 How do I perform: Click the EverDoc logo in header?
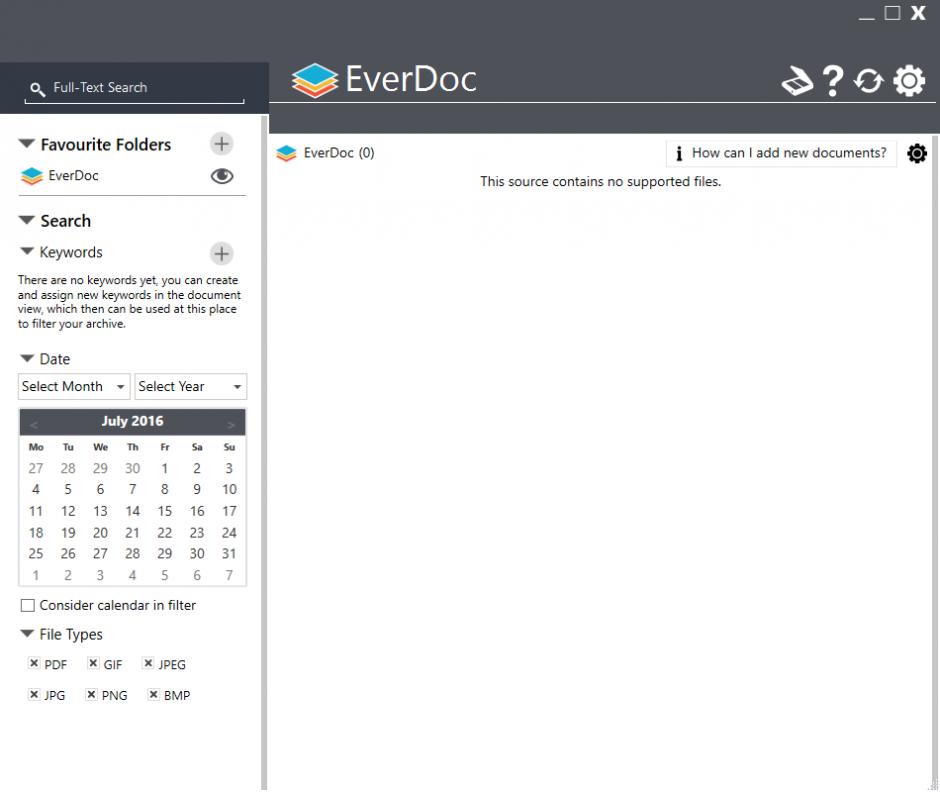[x=384, y=80]
